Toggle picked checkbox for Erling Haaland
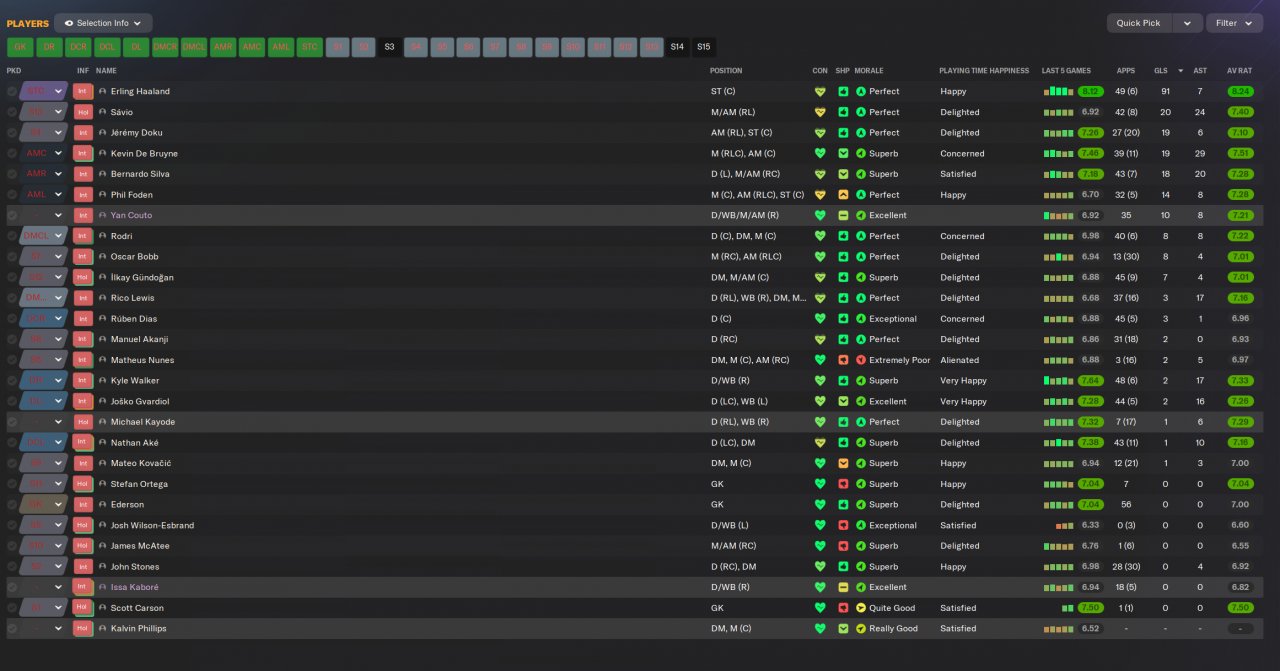Image resolution: width=1280 pixels, height=671 pixels. [12, 91]
